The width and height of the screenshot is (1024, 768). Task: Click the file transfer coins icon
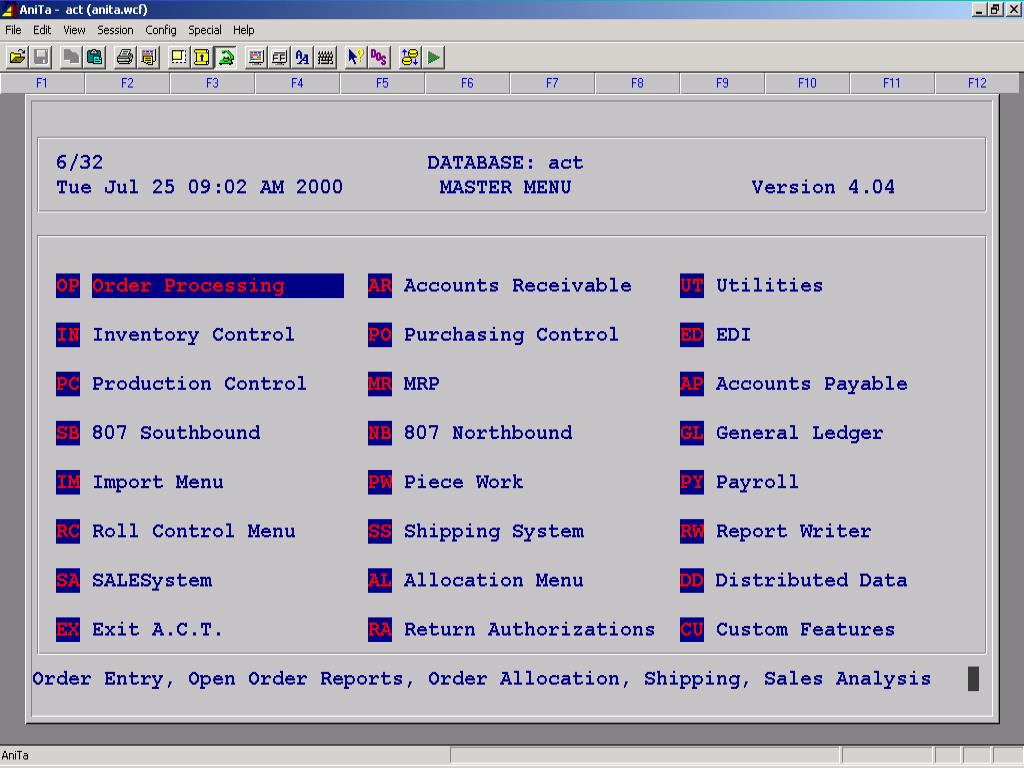click(x=409, y=57)
